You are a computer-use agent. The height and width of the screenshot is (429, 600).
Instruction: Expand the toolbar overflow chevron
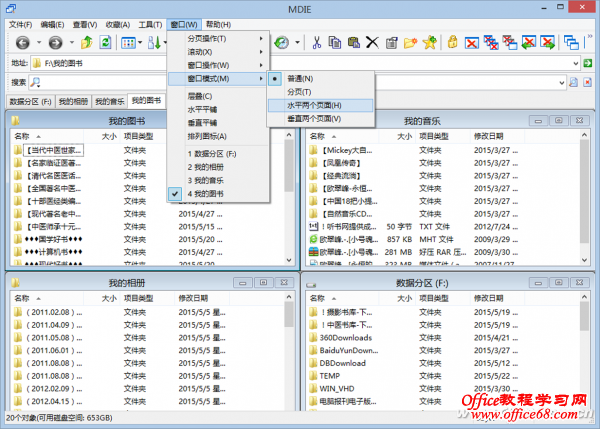click(590, 37)
